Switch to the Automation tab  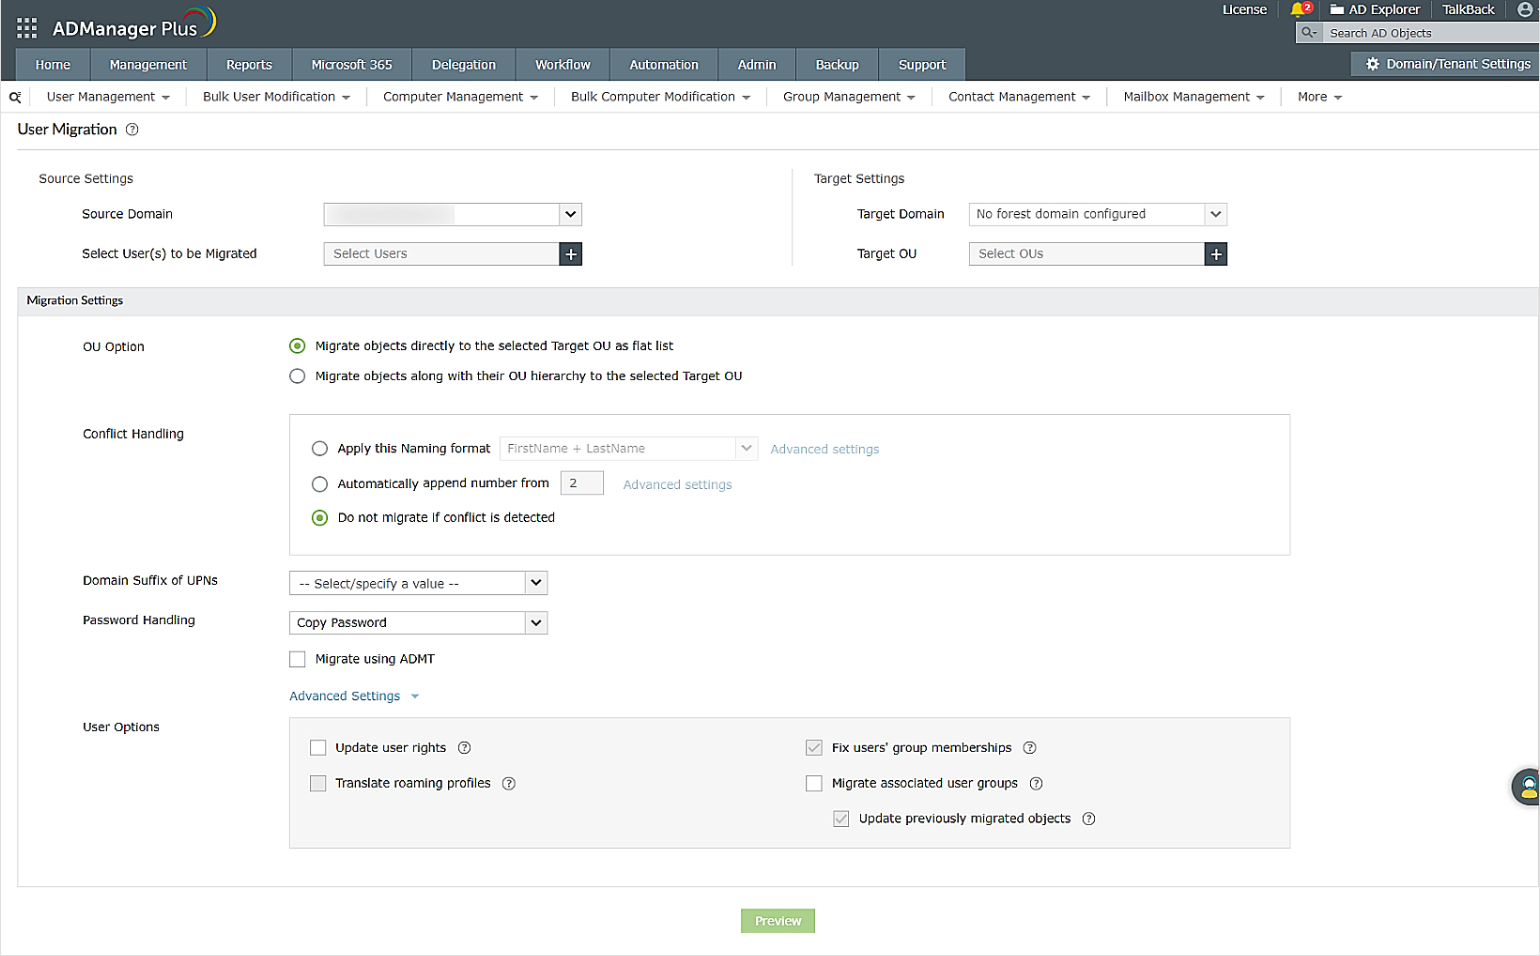pyautogui.click(x=663, y=64)
